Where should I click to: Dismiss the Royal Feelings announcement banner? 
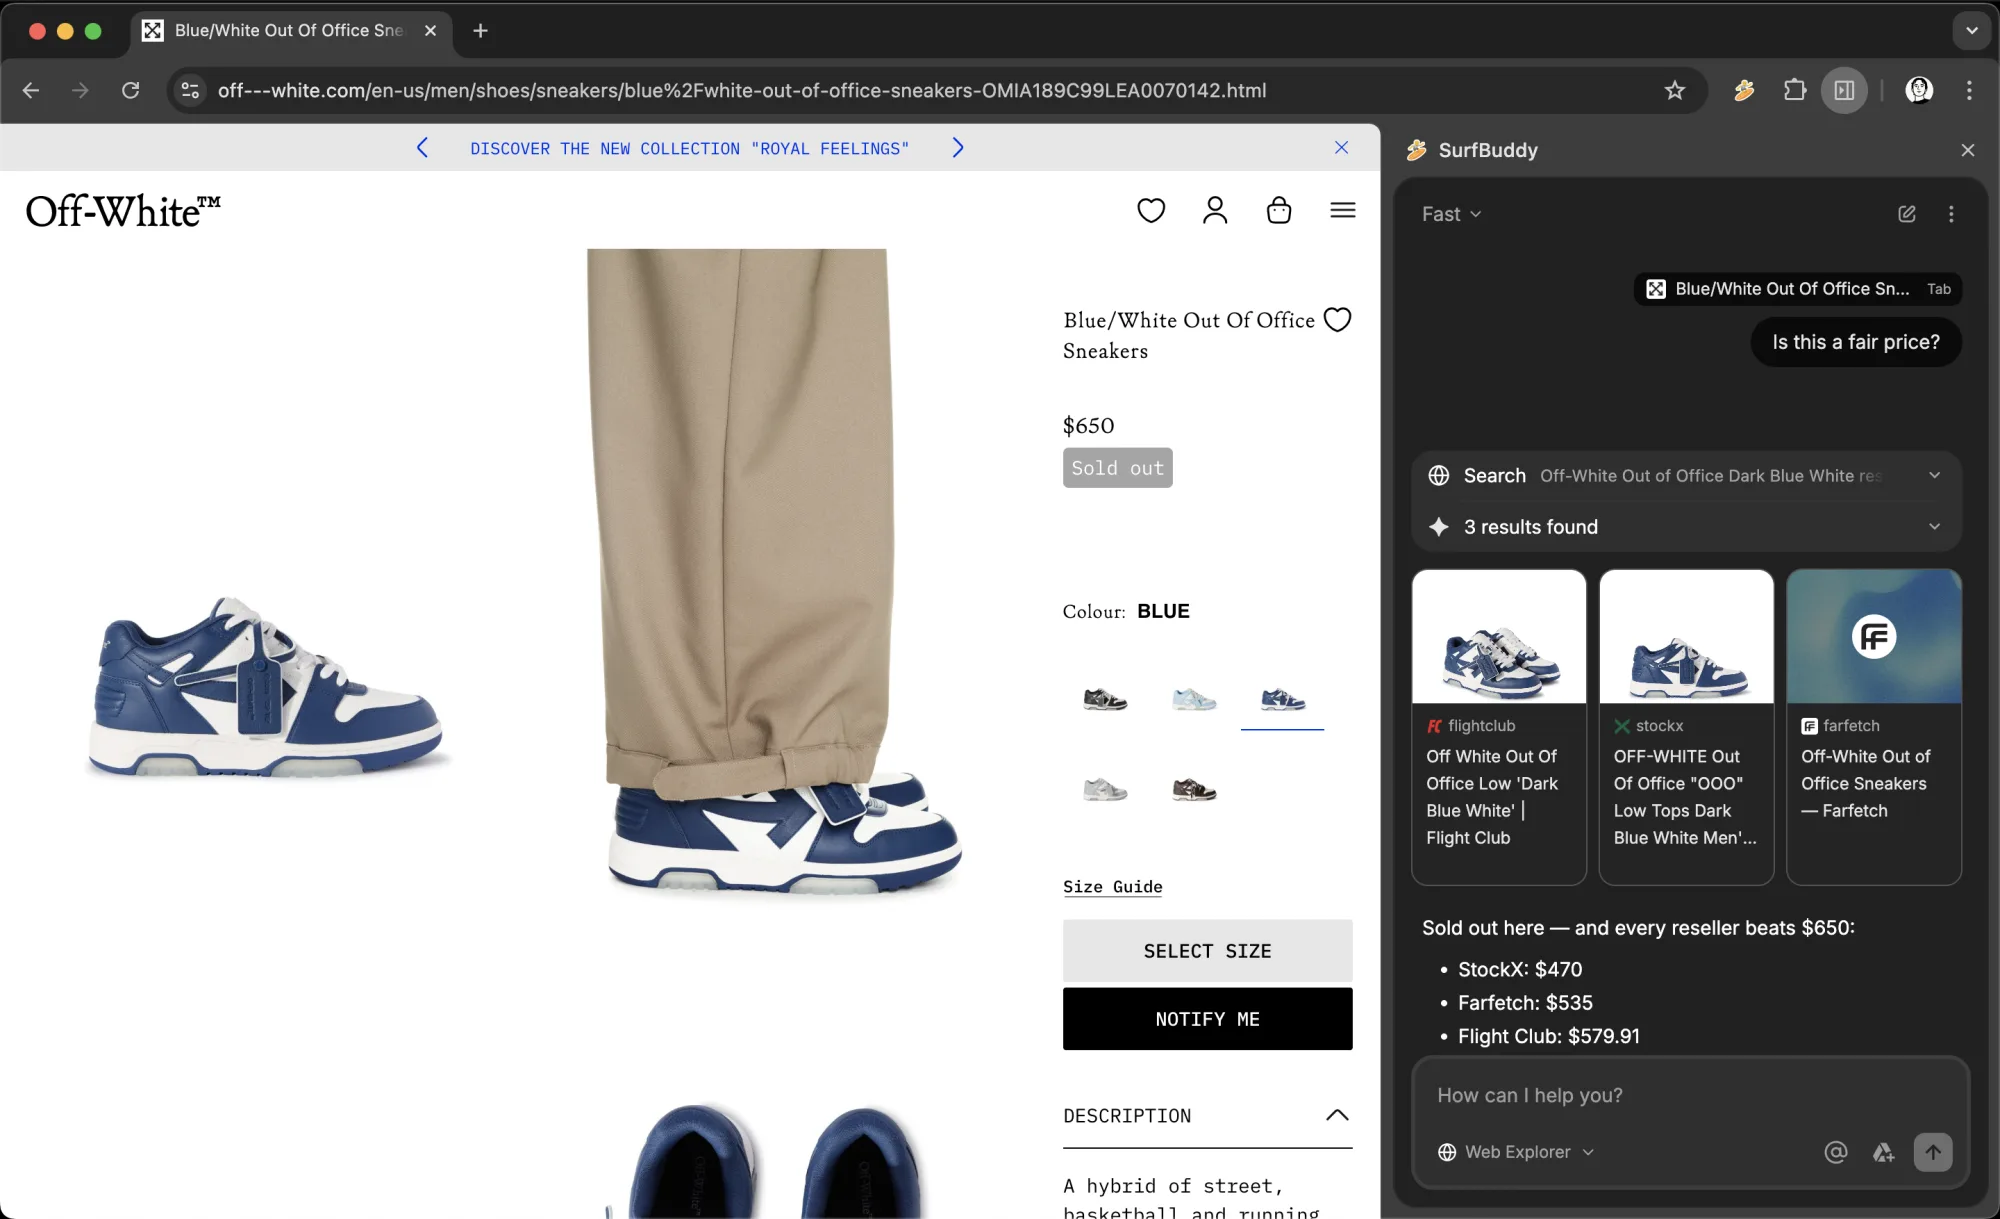click(x=1341, y=148)
